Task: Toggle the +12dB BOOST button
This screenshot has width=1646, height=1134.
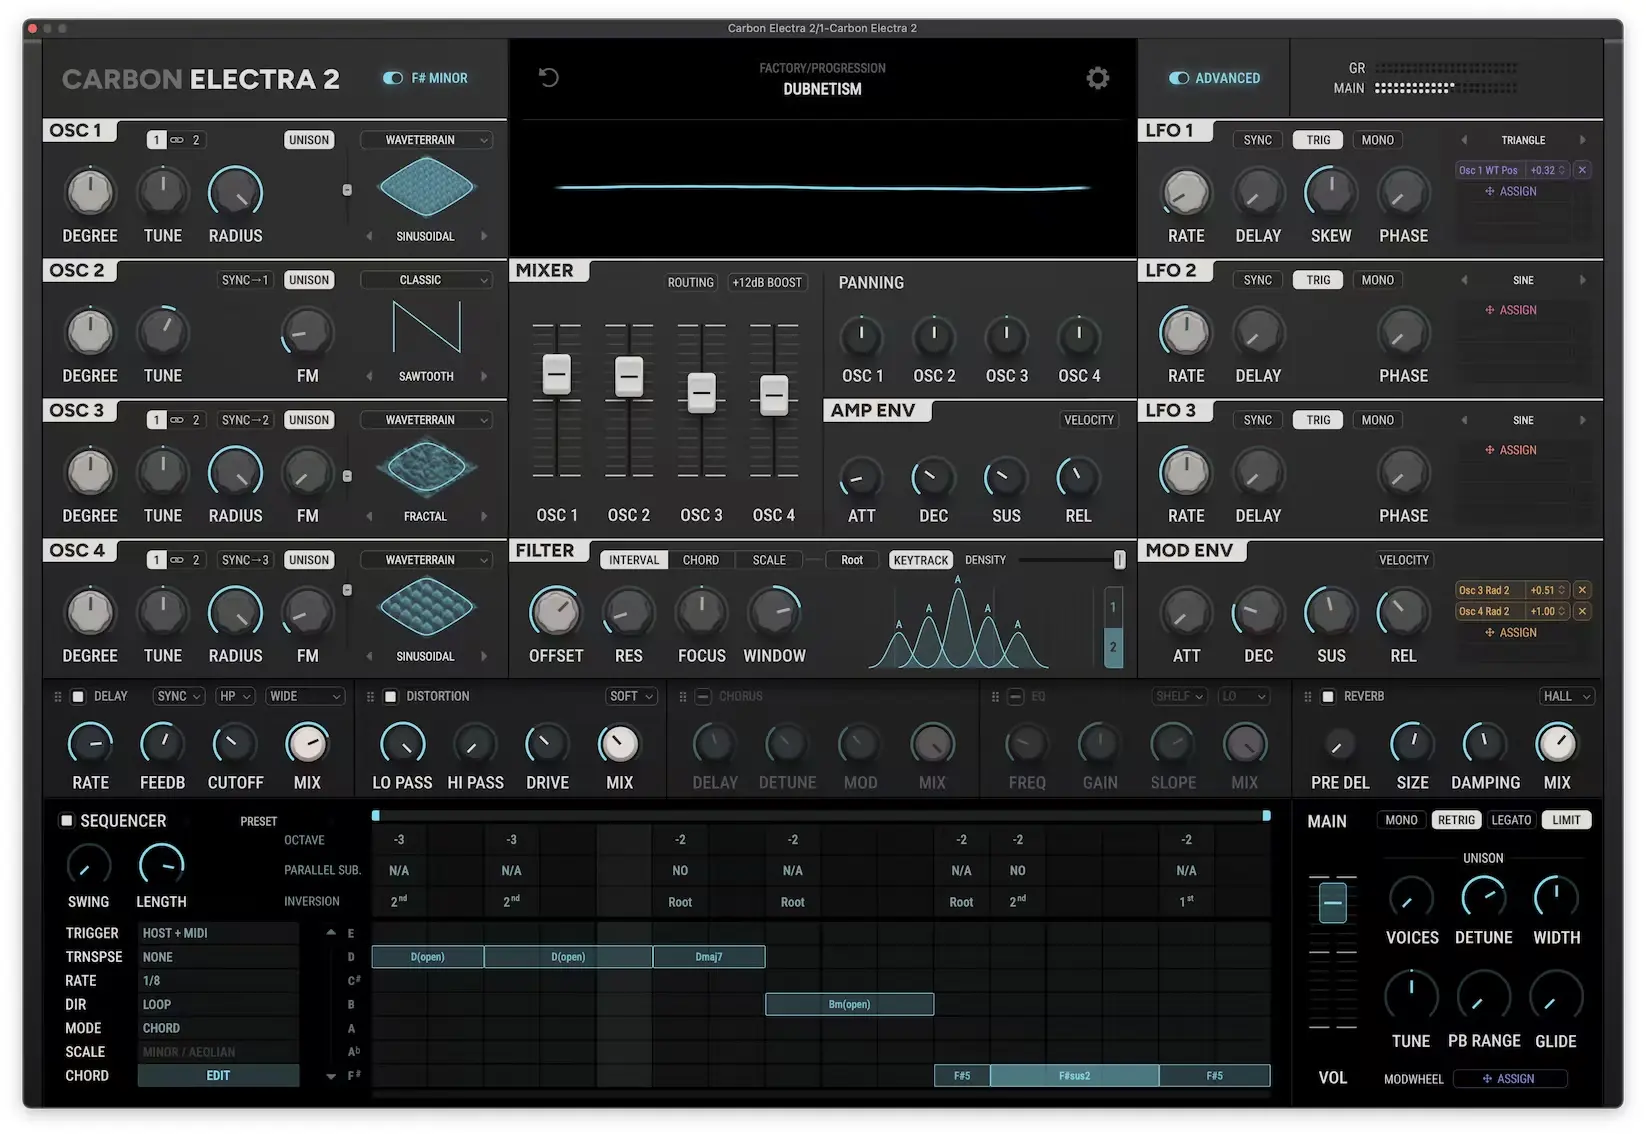Action: click(x=767, y=283)
